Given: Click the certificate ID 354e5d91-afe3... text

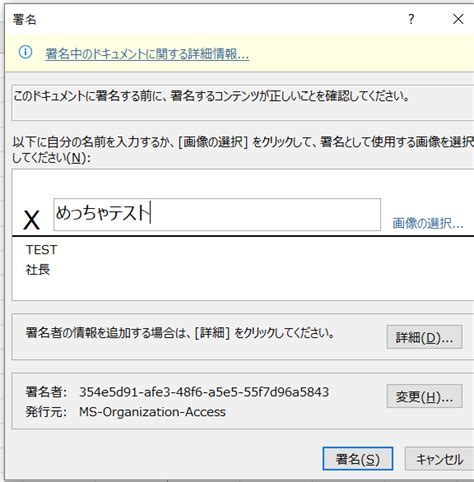Looking at the screenshot, I should pyautogui.click(x=204, y=392).
